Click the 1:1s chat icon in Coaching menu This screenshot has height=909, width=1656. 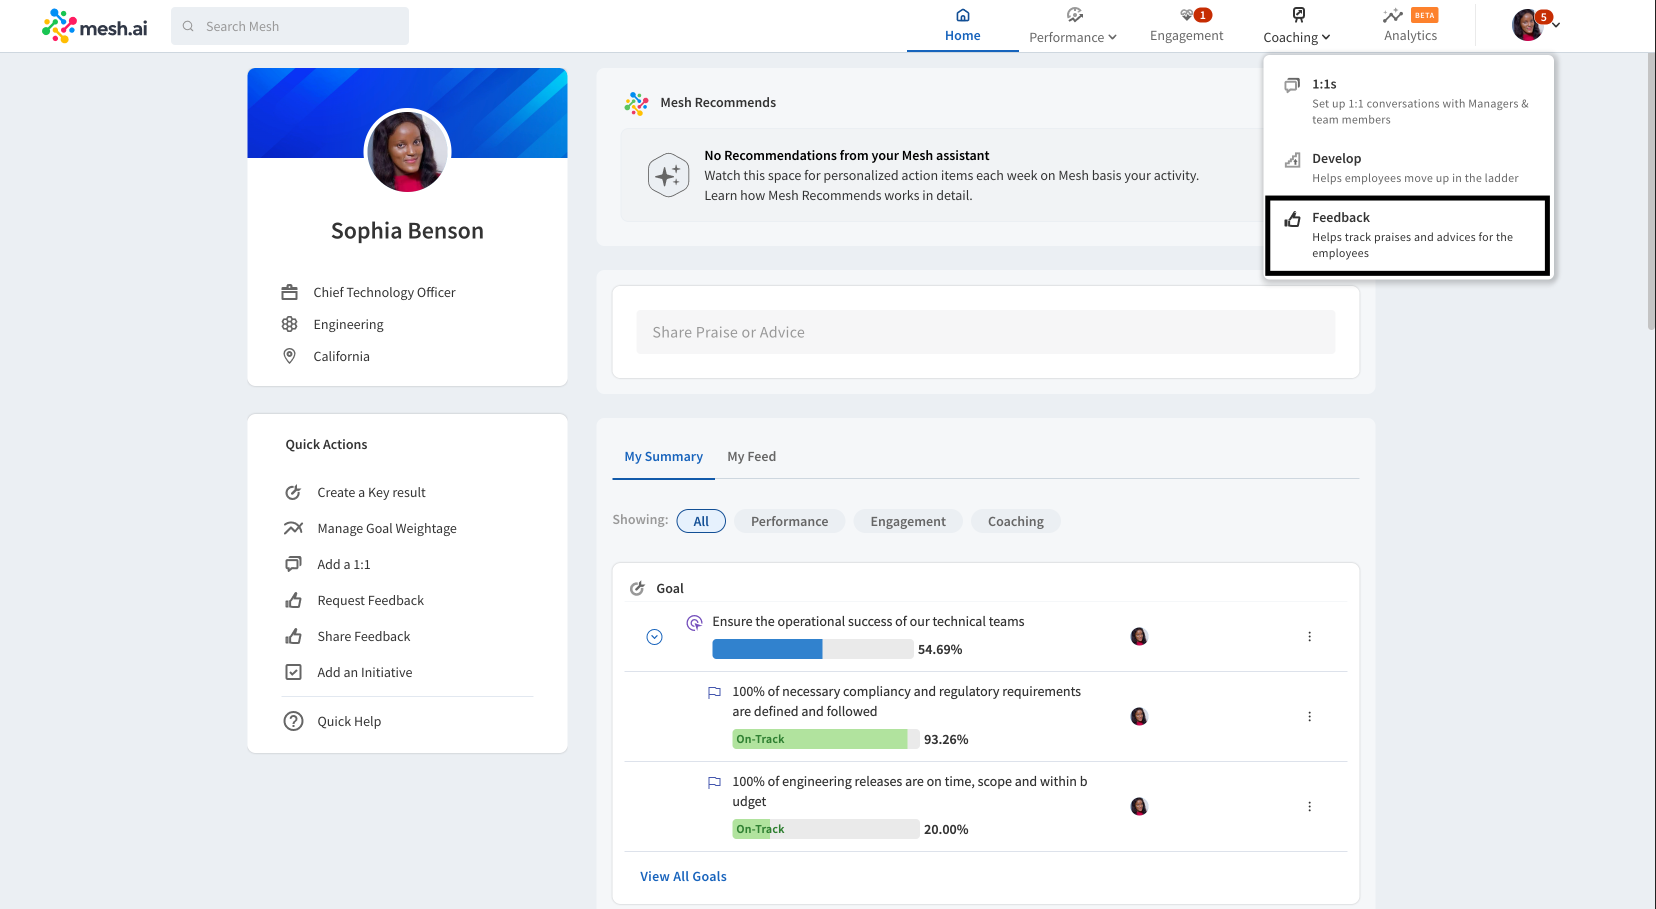pyautogui.click(x=1292, y=85)
